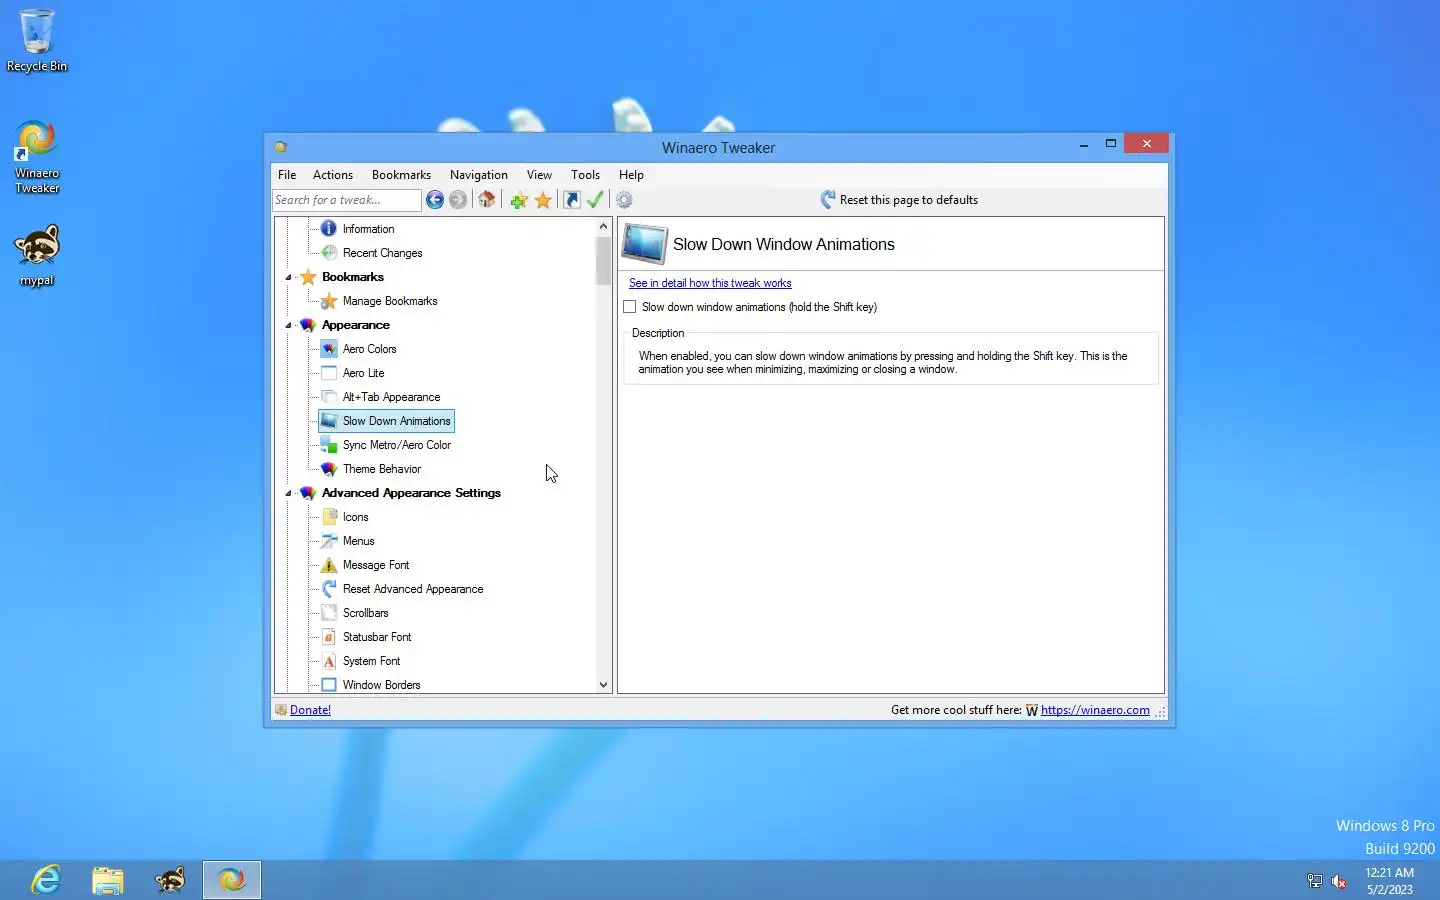Collapse the Appearance tree section
Screen dimensions: 1440x900
tap(289, 325)
